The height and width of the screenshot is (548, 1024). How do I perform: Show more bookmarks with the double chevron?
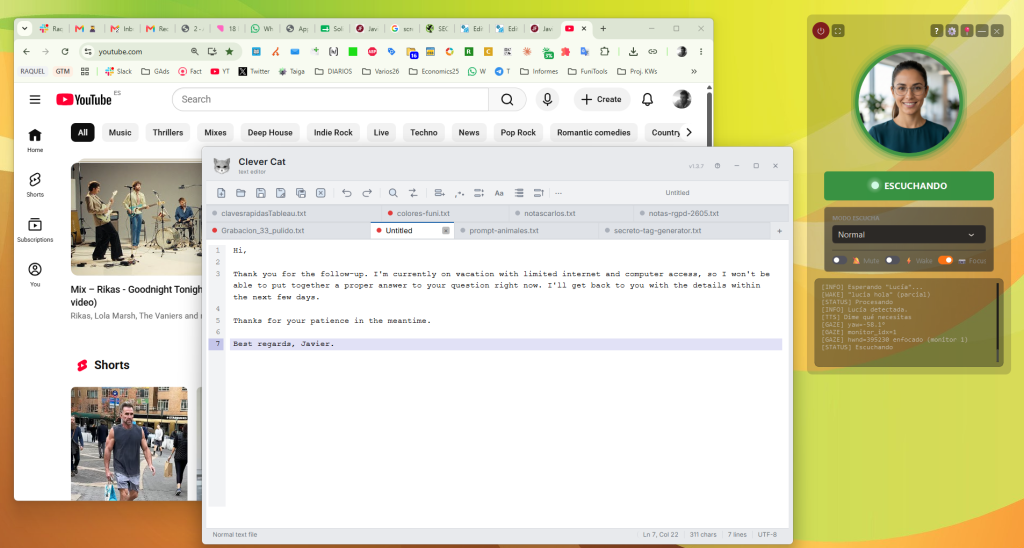click(x=694, y=71)
